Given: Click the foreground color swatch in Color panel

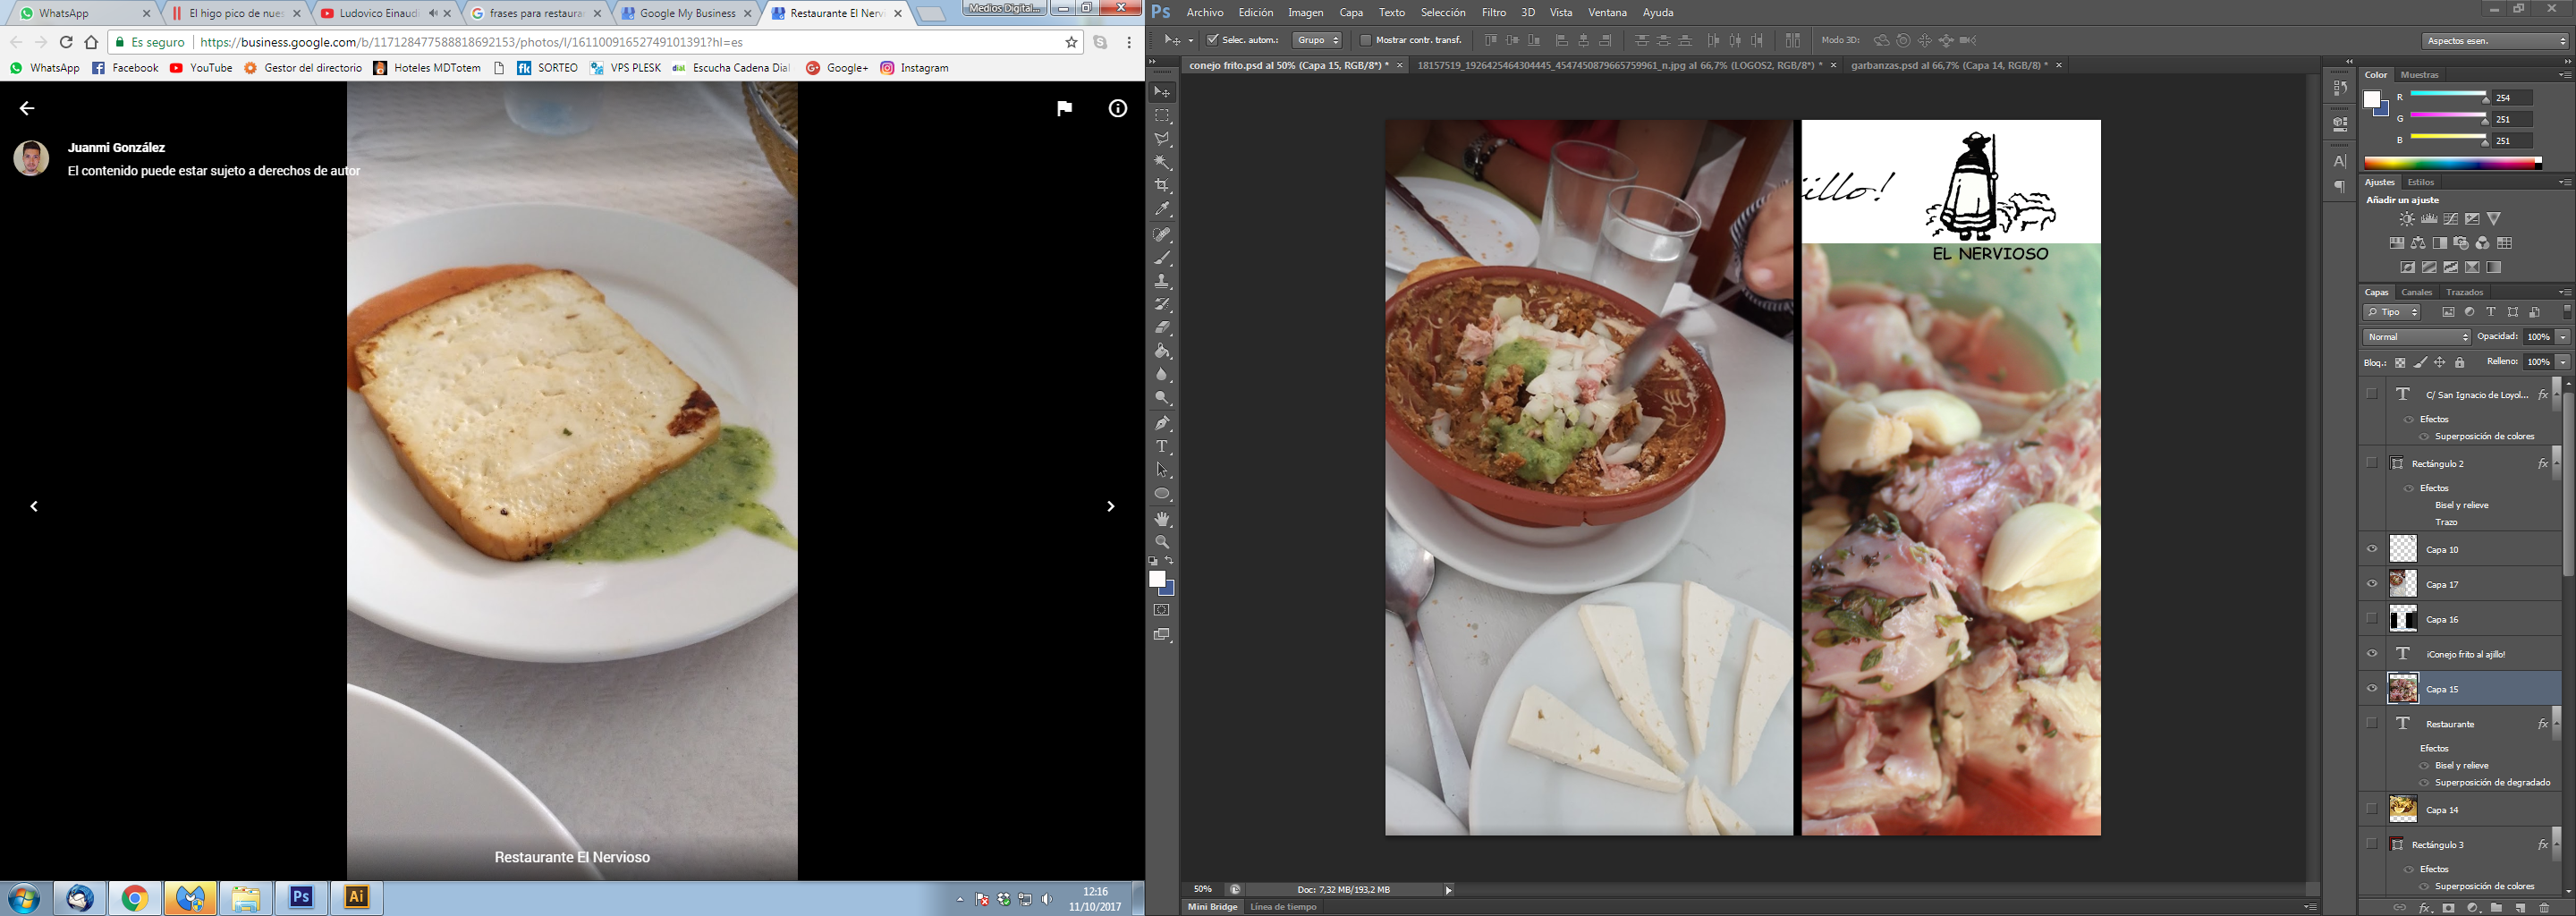Looking at the screenshot, I should pos(2372,100).
